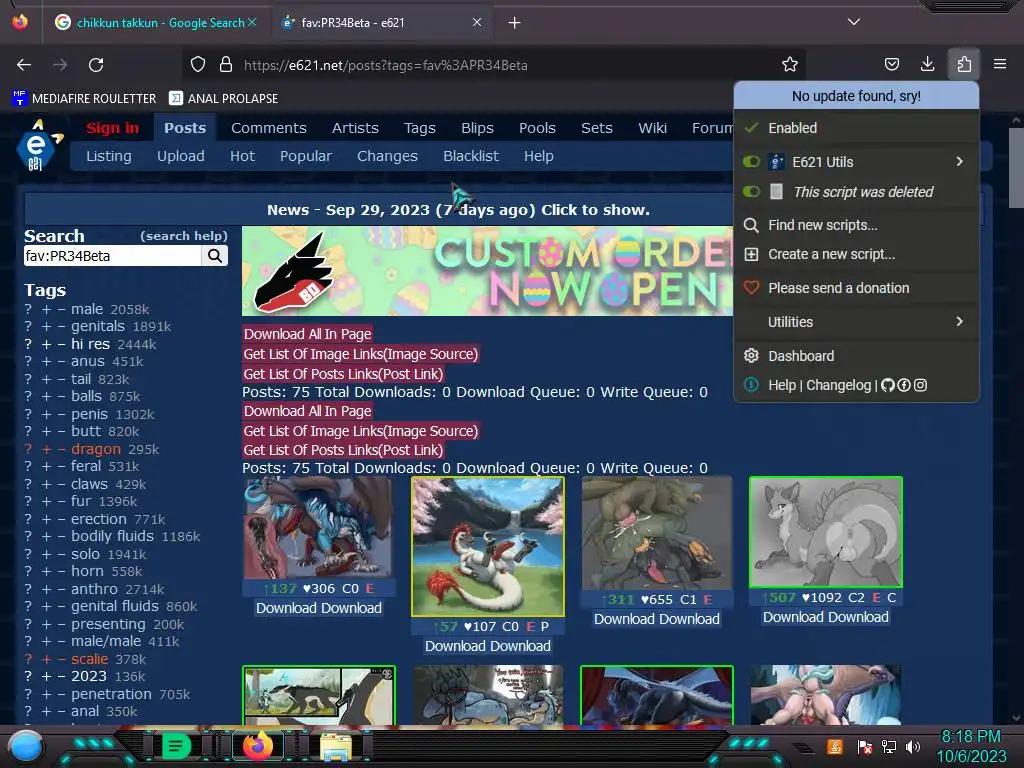1024x768 pixels.
Task: Open the Firefox downloads panel
Action: pyautogui.click(x=927, y=64)
